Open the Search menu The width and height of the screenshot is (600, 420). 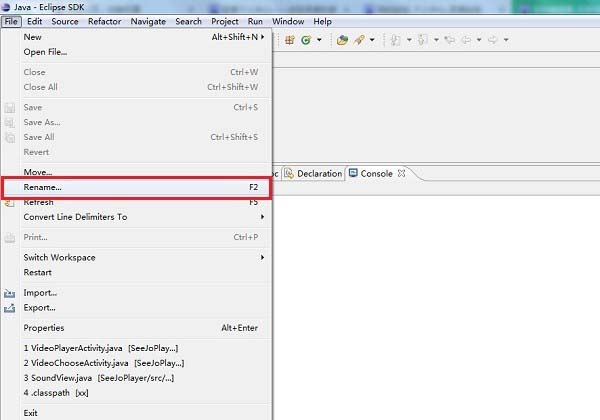point(188,21)
